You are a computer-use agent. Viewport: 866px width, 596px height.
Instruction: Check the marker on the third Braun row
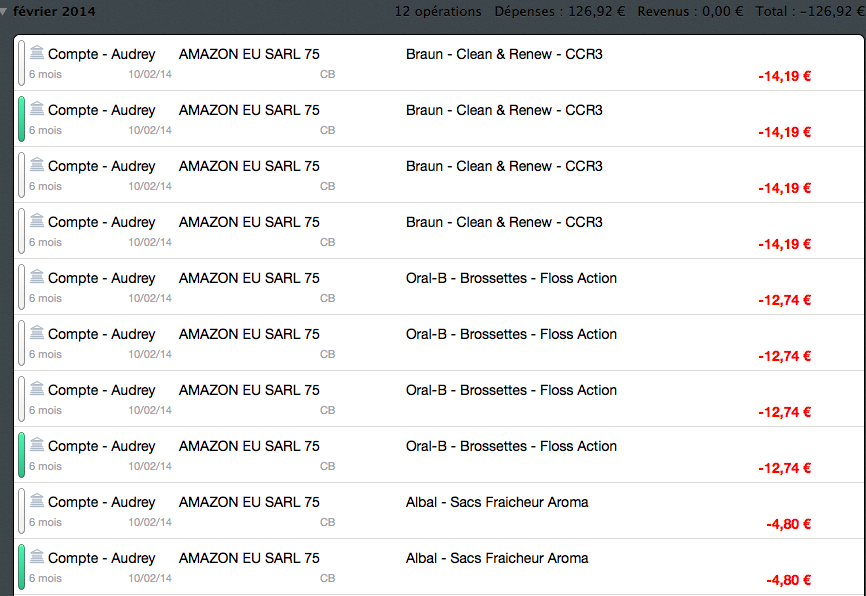[x=22, y=175]
